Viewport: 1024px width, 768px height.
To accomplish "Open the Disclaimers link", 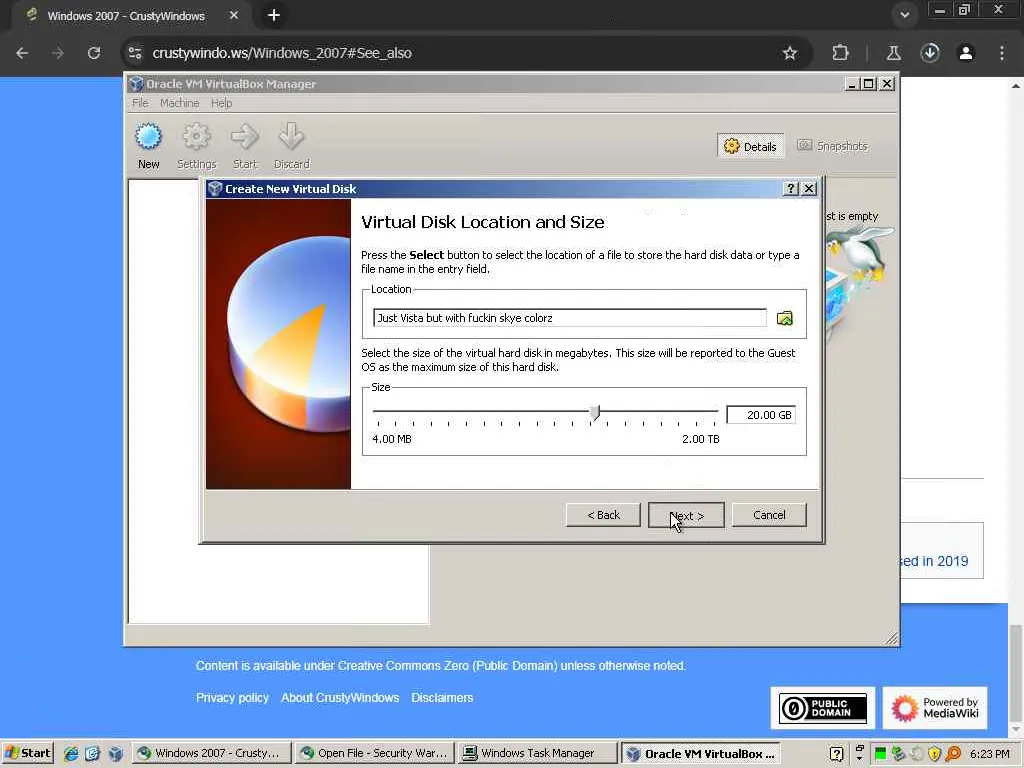I will [x=442, y=697].
